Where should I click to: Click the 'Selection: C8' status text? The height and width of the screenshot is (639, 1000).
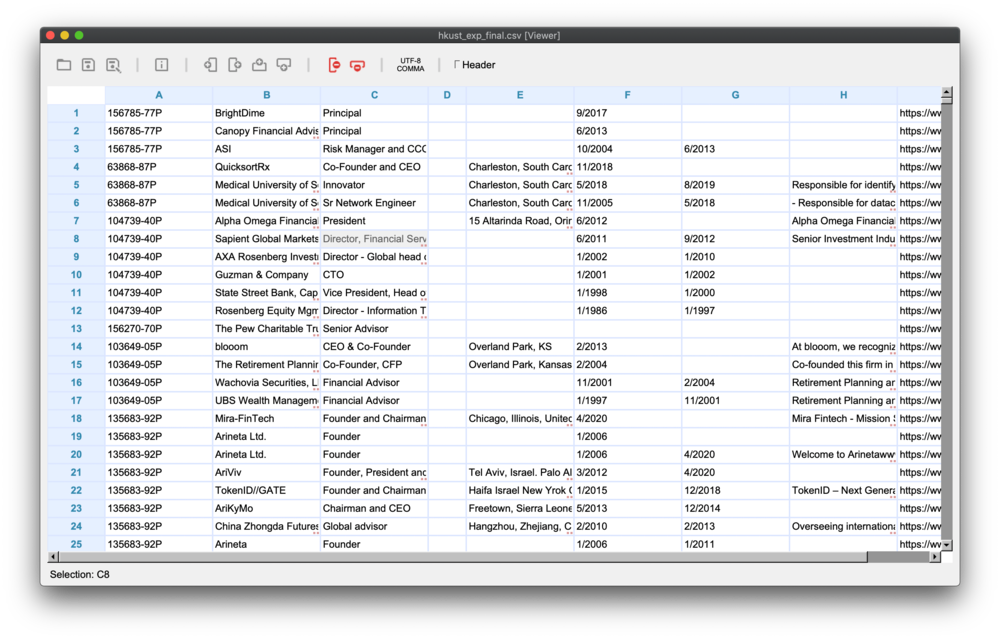80,574
